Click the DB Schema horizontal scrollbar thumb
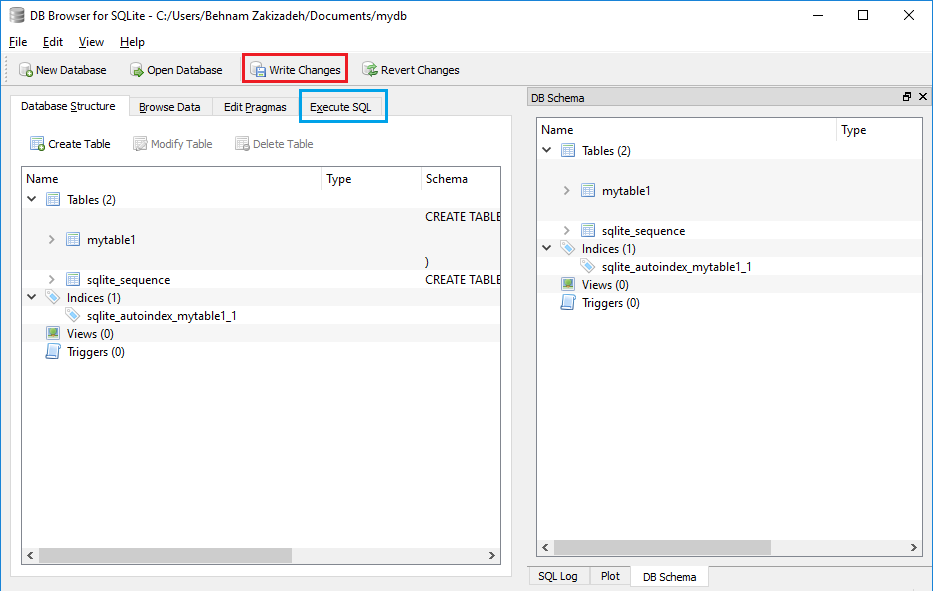This screenshot has width=933, height=591. pyautogui.click(x=662, y=548)
